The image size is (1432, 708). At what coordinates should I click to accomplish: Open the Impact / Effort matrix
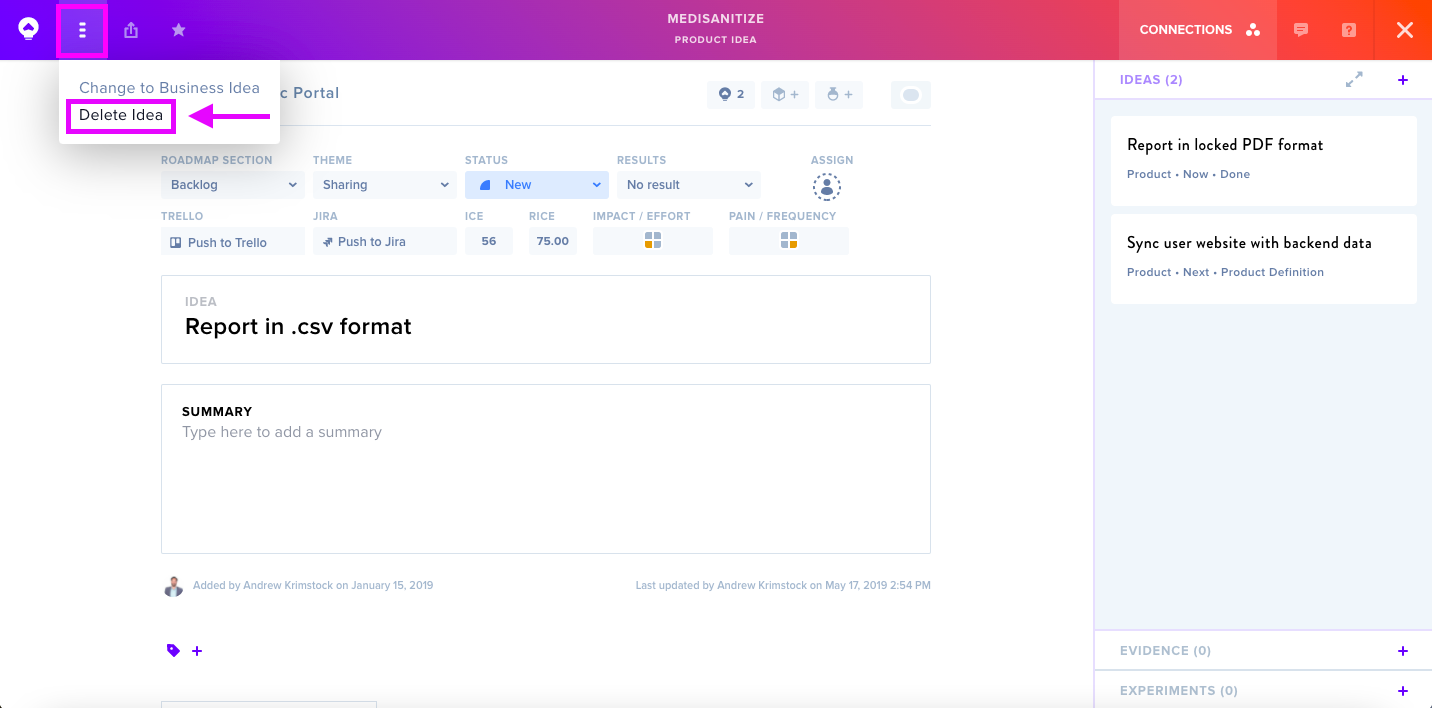653,240
